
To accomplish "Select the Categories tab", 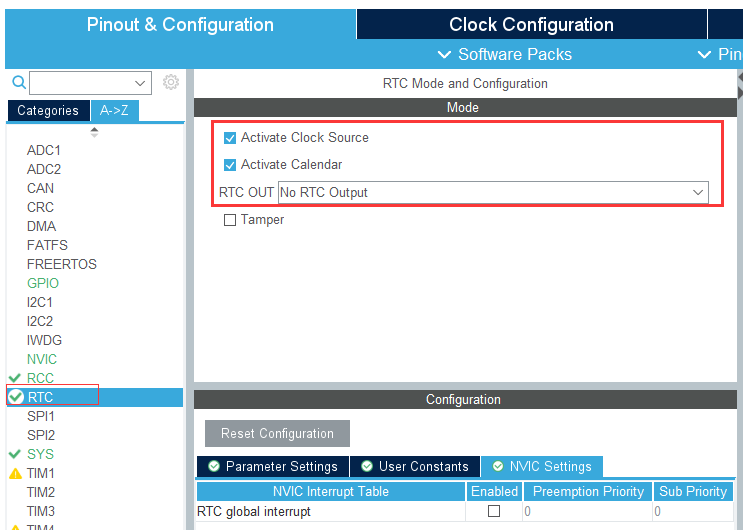I will pyautogui.click(x=48, y=110).
